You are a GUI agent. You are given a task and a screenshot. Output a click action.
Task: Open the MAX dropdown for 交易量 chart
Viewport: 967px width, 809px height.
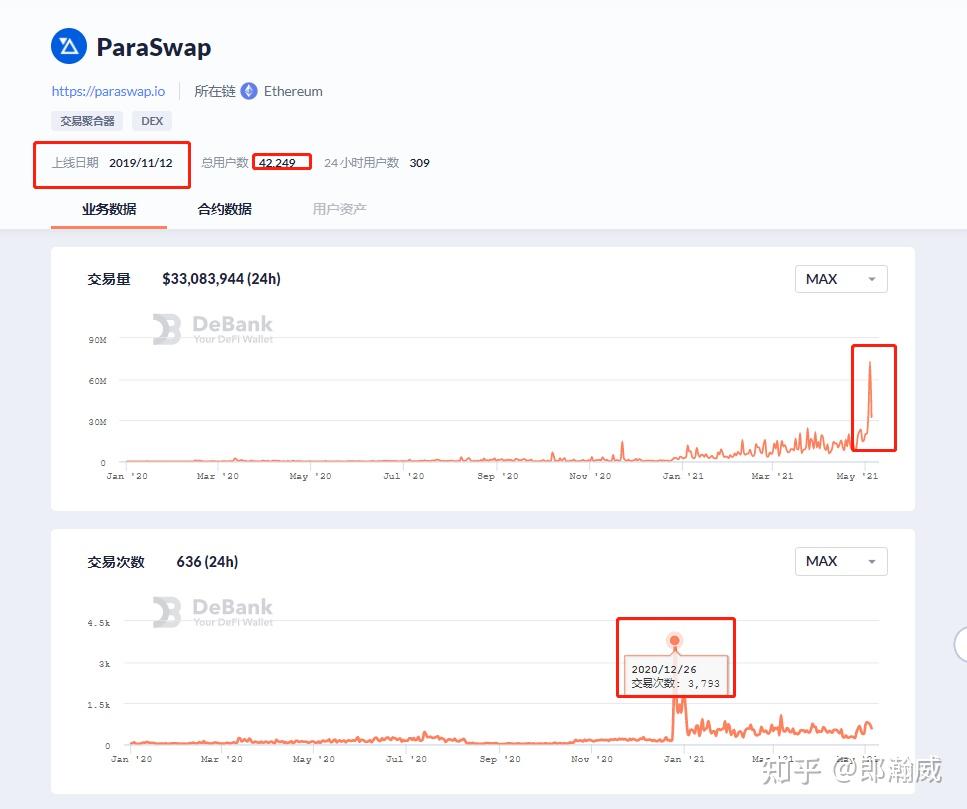tap(841, 279)
